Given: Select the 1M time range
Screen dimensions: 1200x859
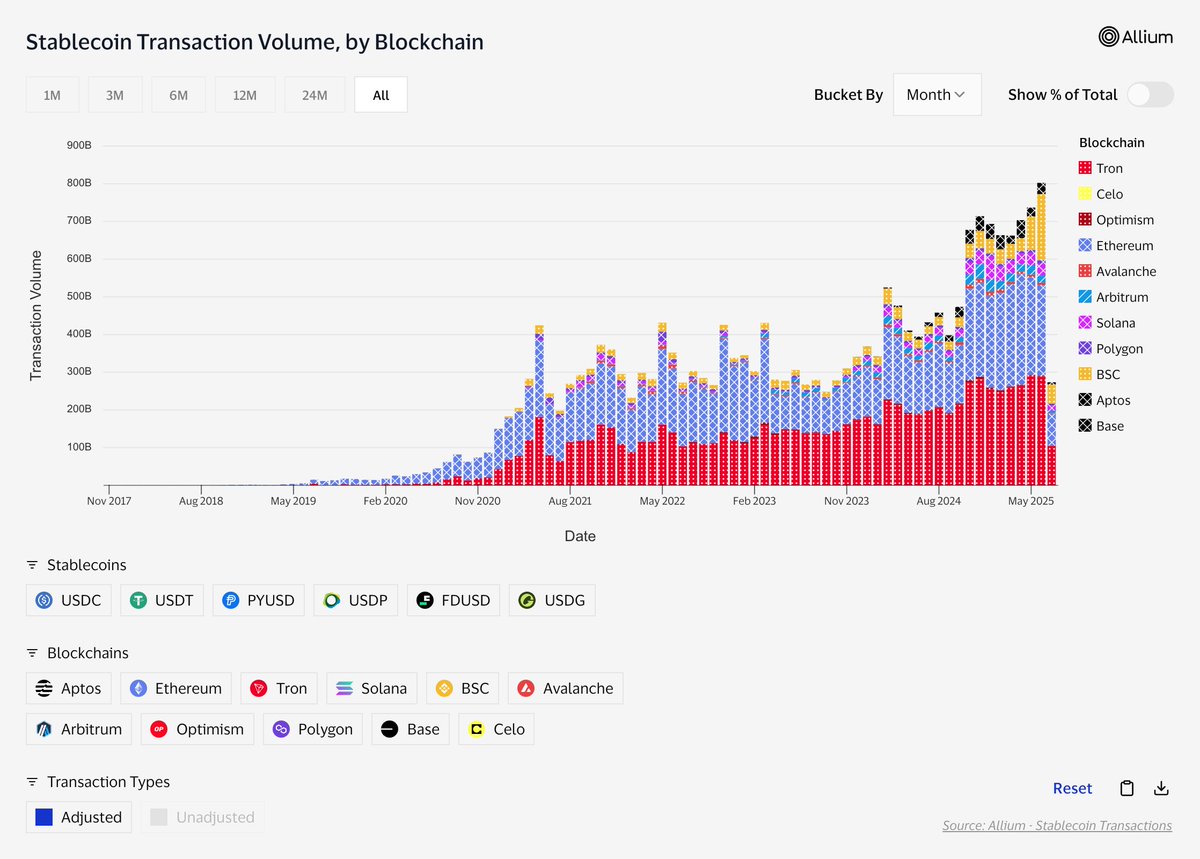Looking at the screenshot, I should click(x=52, y=95).
